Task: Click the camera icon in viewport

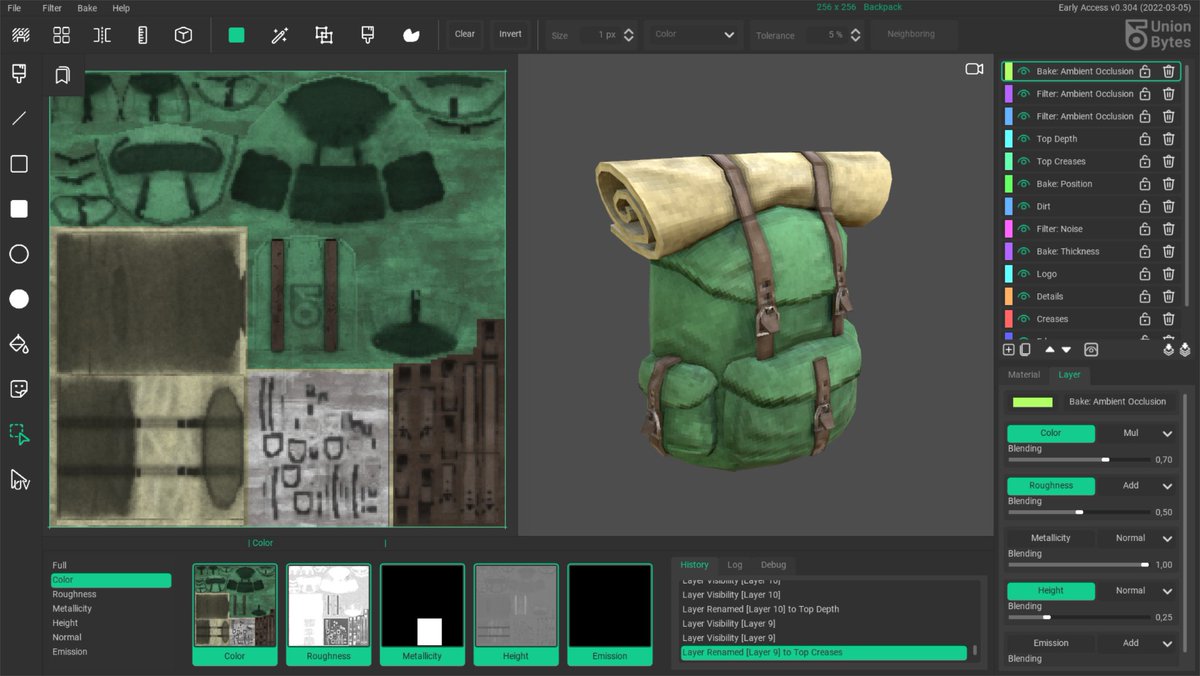Action: click(x=973, y=69)
